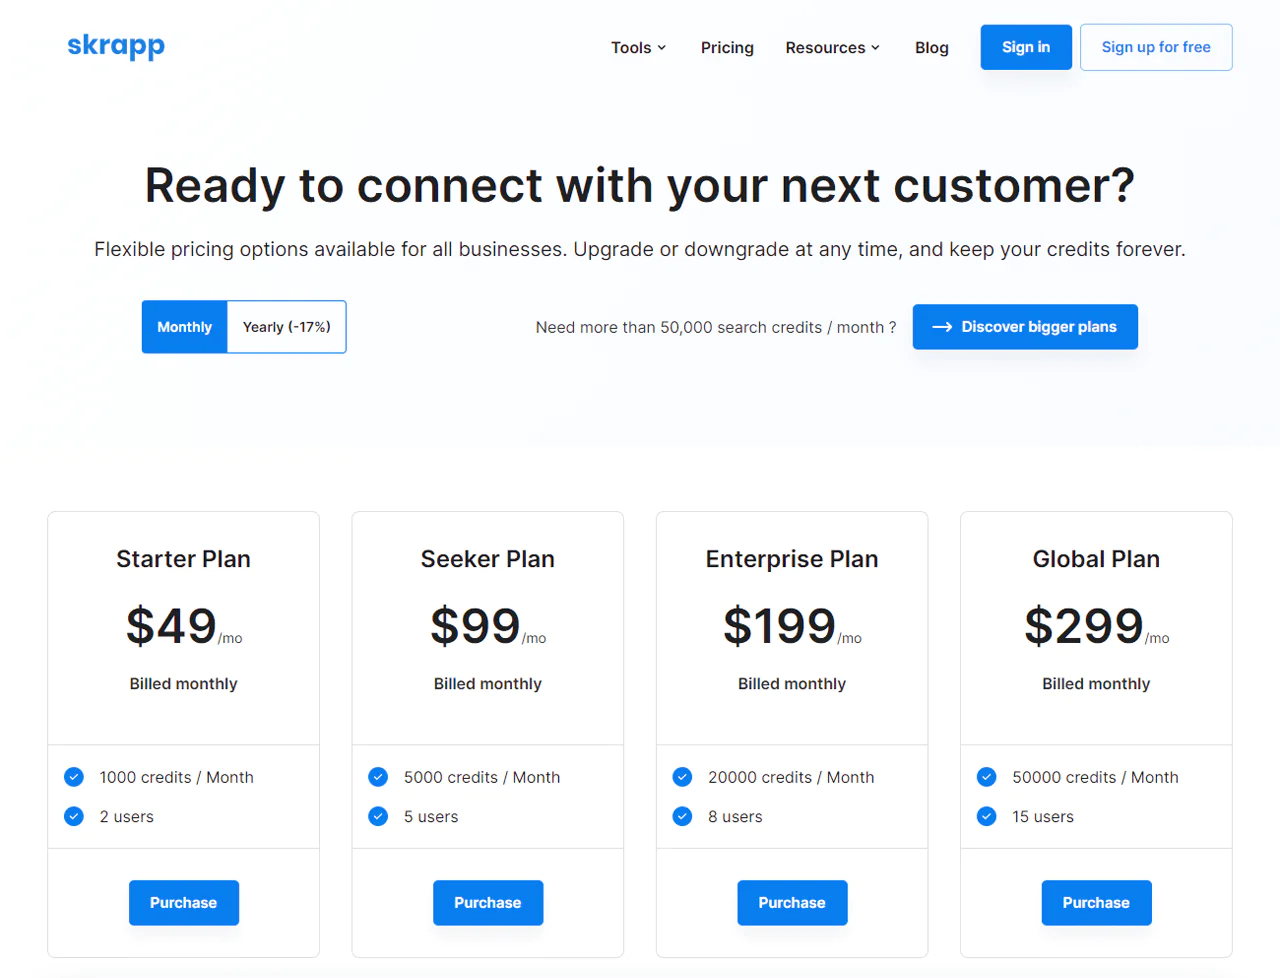Image resolution: width=1280 pixels, height=978 pixels.
Task: Click the checkmark beside 1000 credits / Month
Action: tap(73, 777)
